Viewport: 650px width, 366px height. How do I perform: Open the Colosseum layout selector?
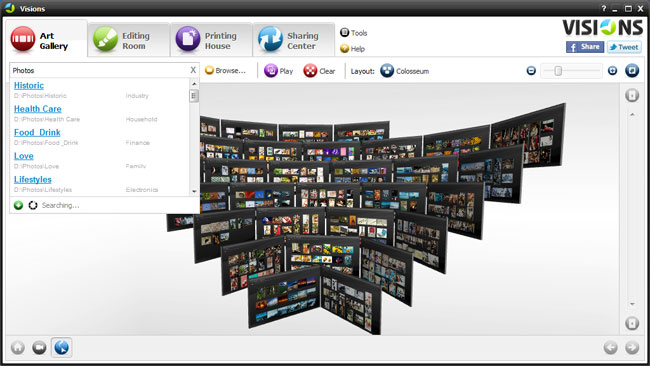(x=405, y=71)
